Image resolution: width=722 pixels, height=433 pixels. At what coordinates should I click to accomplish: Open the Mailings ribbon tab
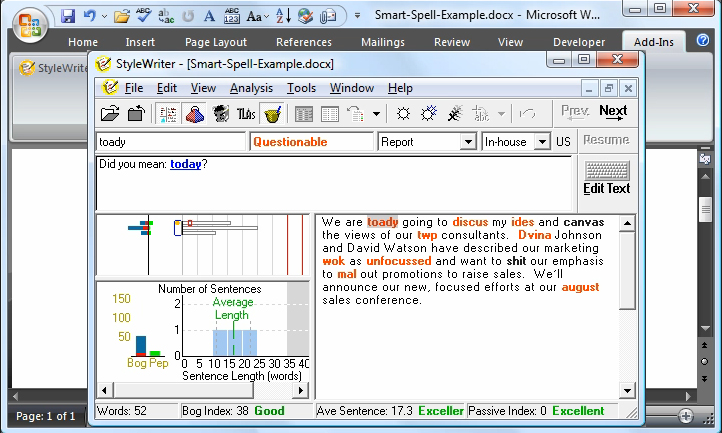pos(383,42)
